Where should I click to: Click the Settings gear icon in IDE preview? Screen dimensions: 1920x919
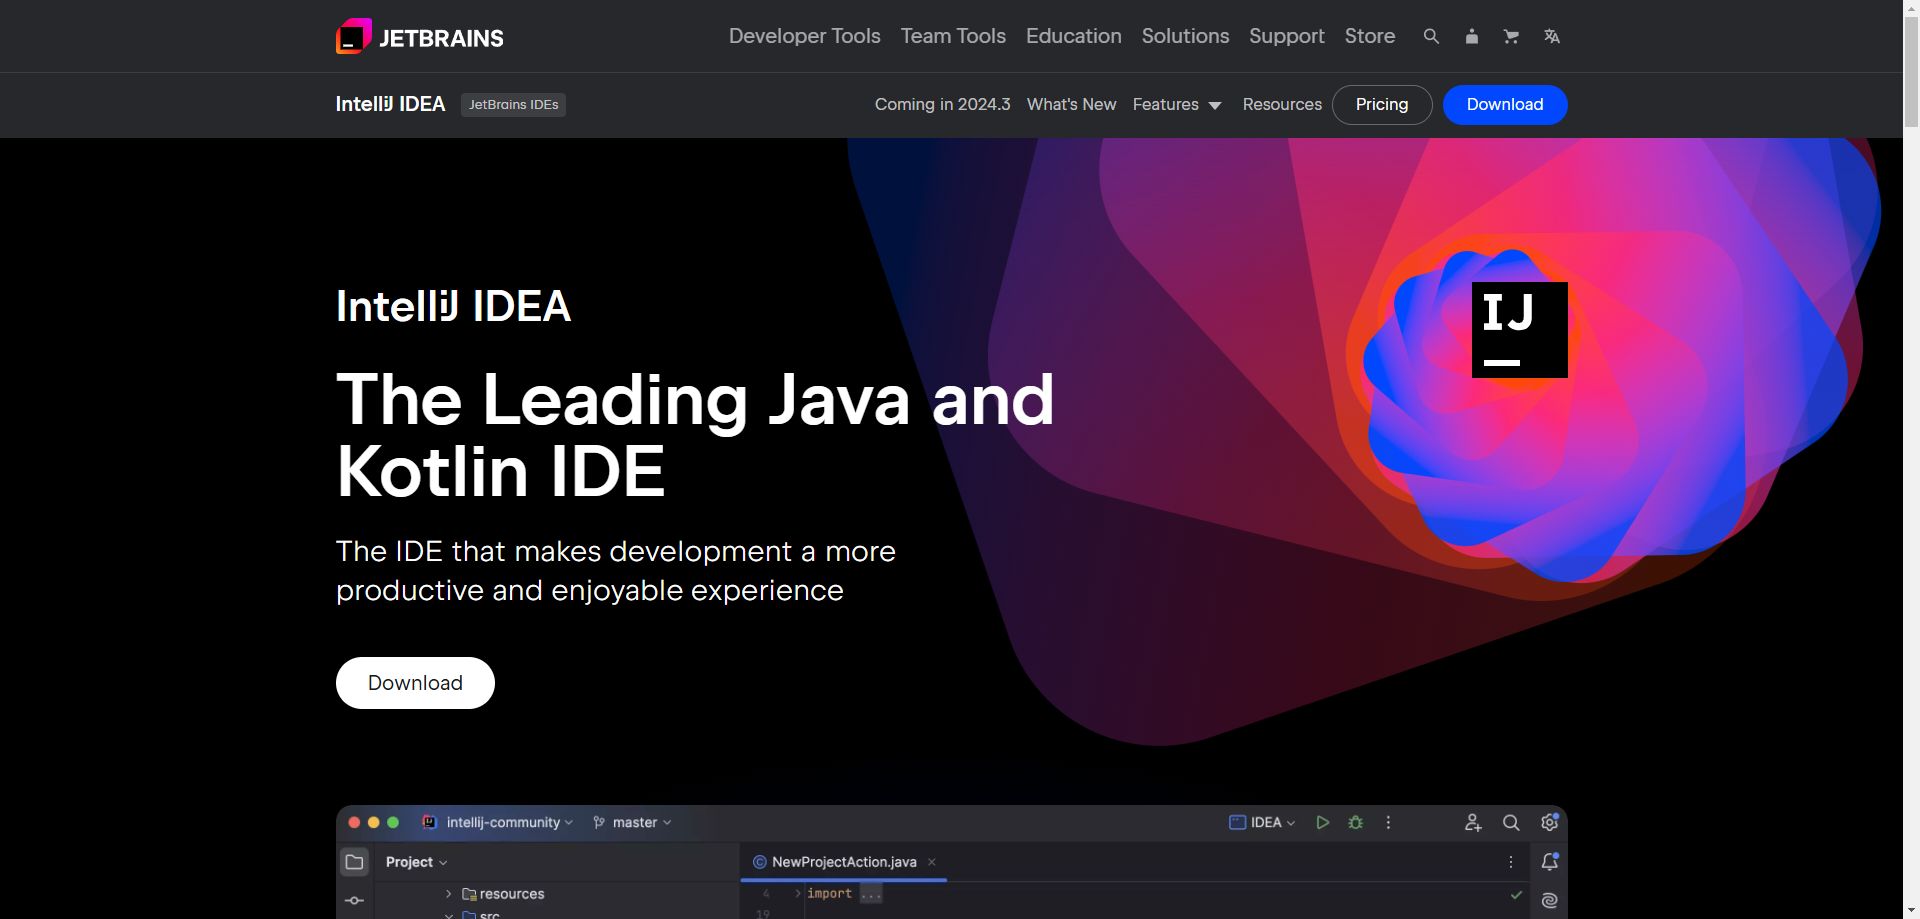(1549, 822)
